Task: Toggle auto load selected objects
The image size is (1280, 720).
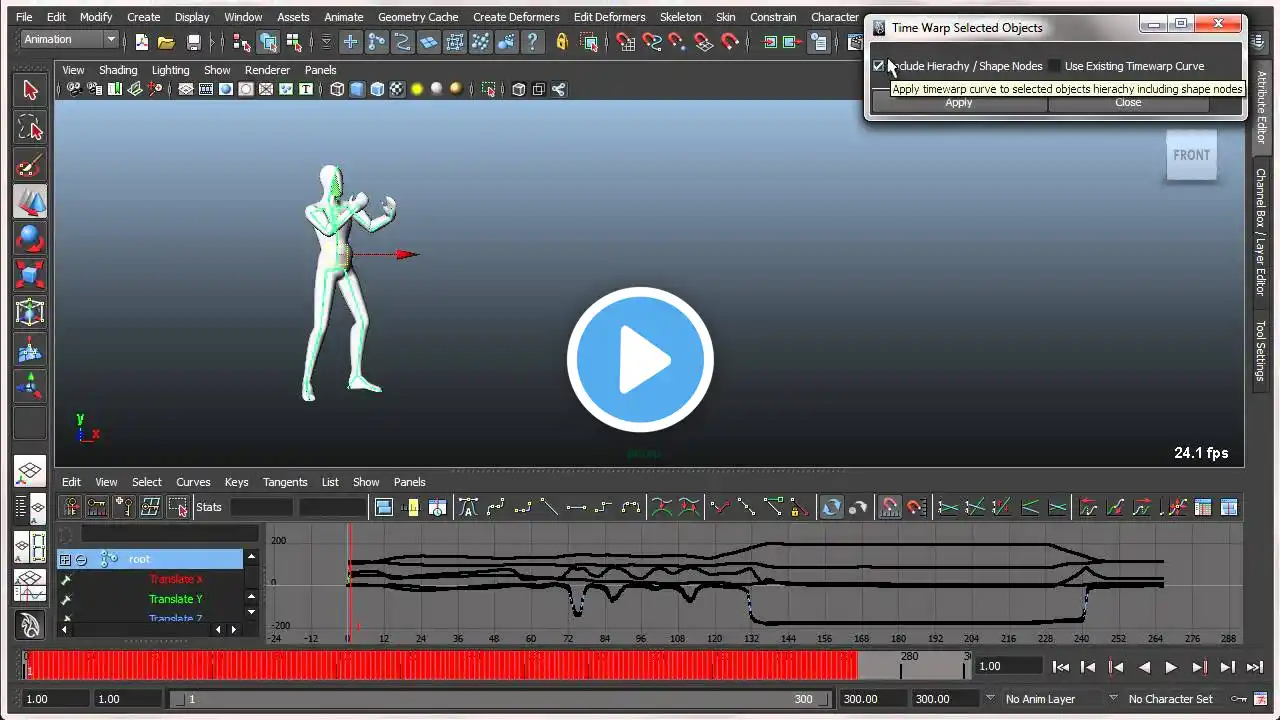Action: [x=832, y=507]
